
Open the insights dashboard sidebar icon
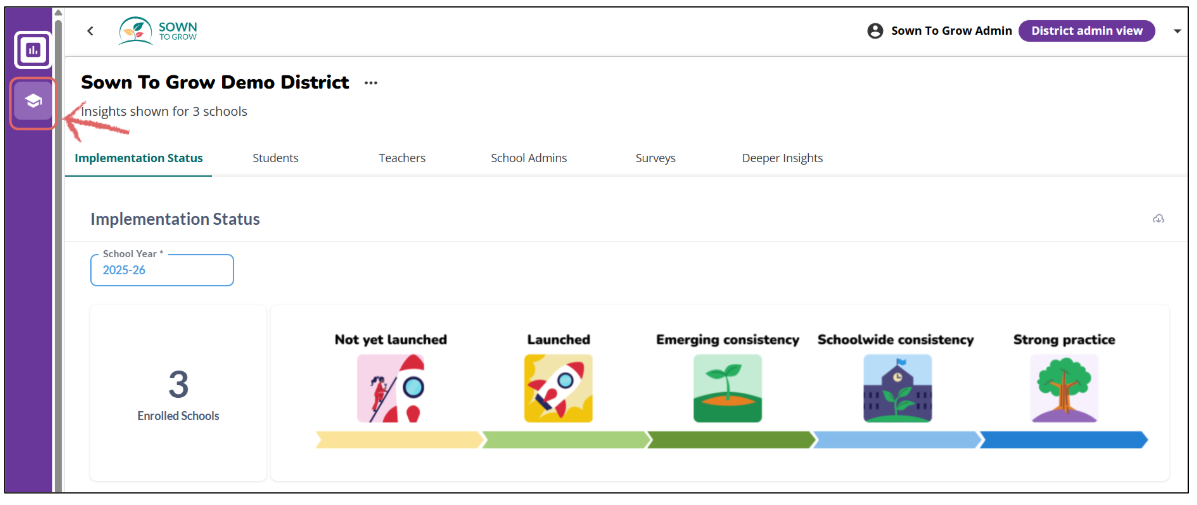tap(33, 50)
